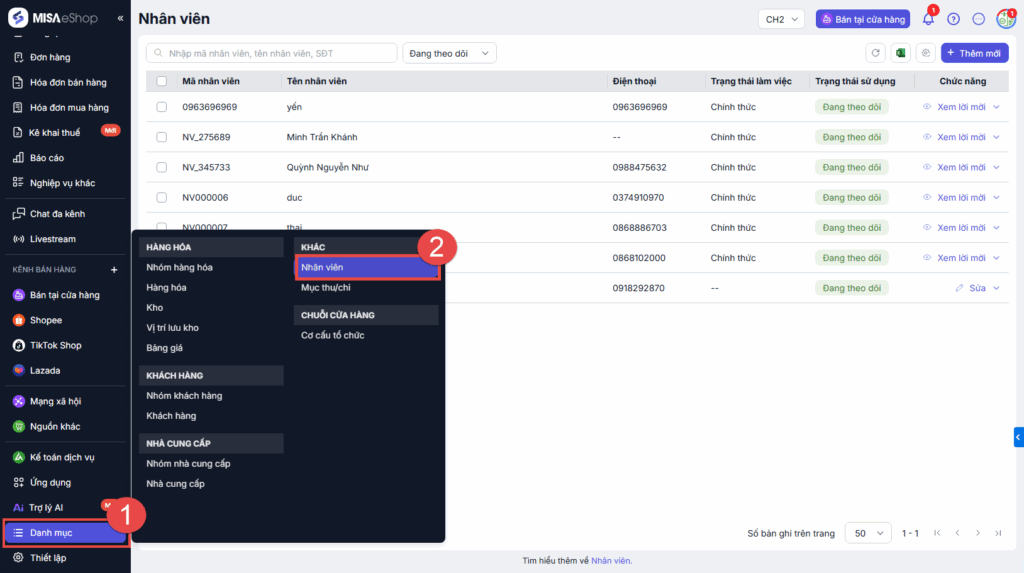The width and height of the screenshot is (1024, 573).
Task: Select Hàng hóa menu item
Action: (x=167, y=287)
